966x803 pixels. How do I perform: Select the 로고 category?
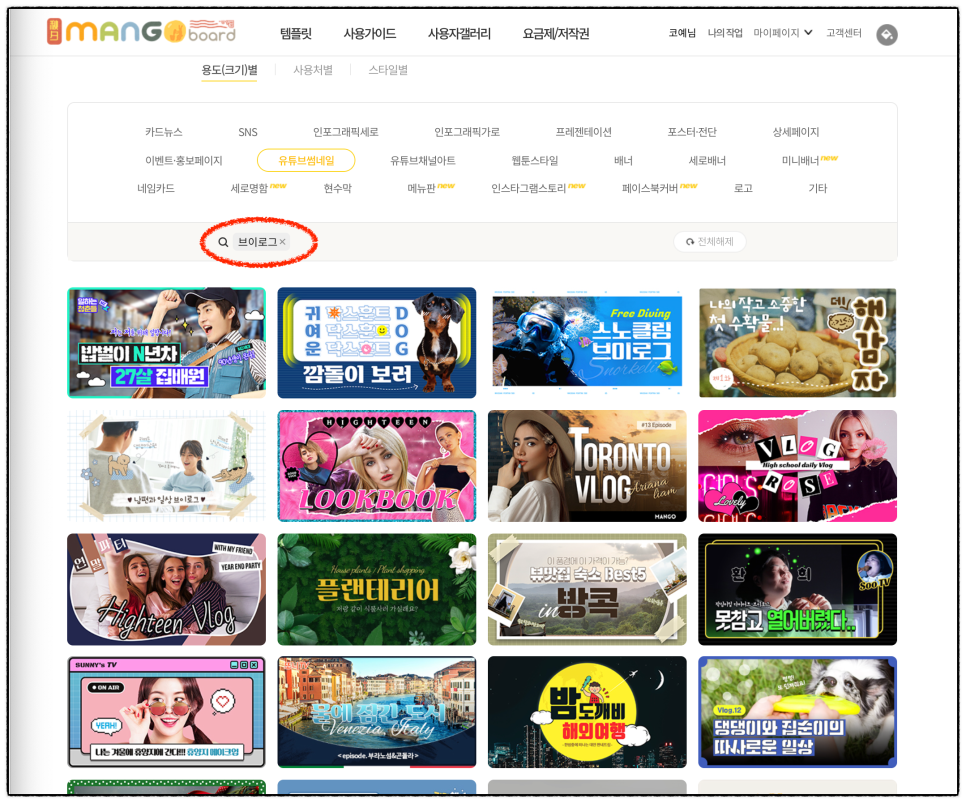click(743, 189)
